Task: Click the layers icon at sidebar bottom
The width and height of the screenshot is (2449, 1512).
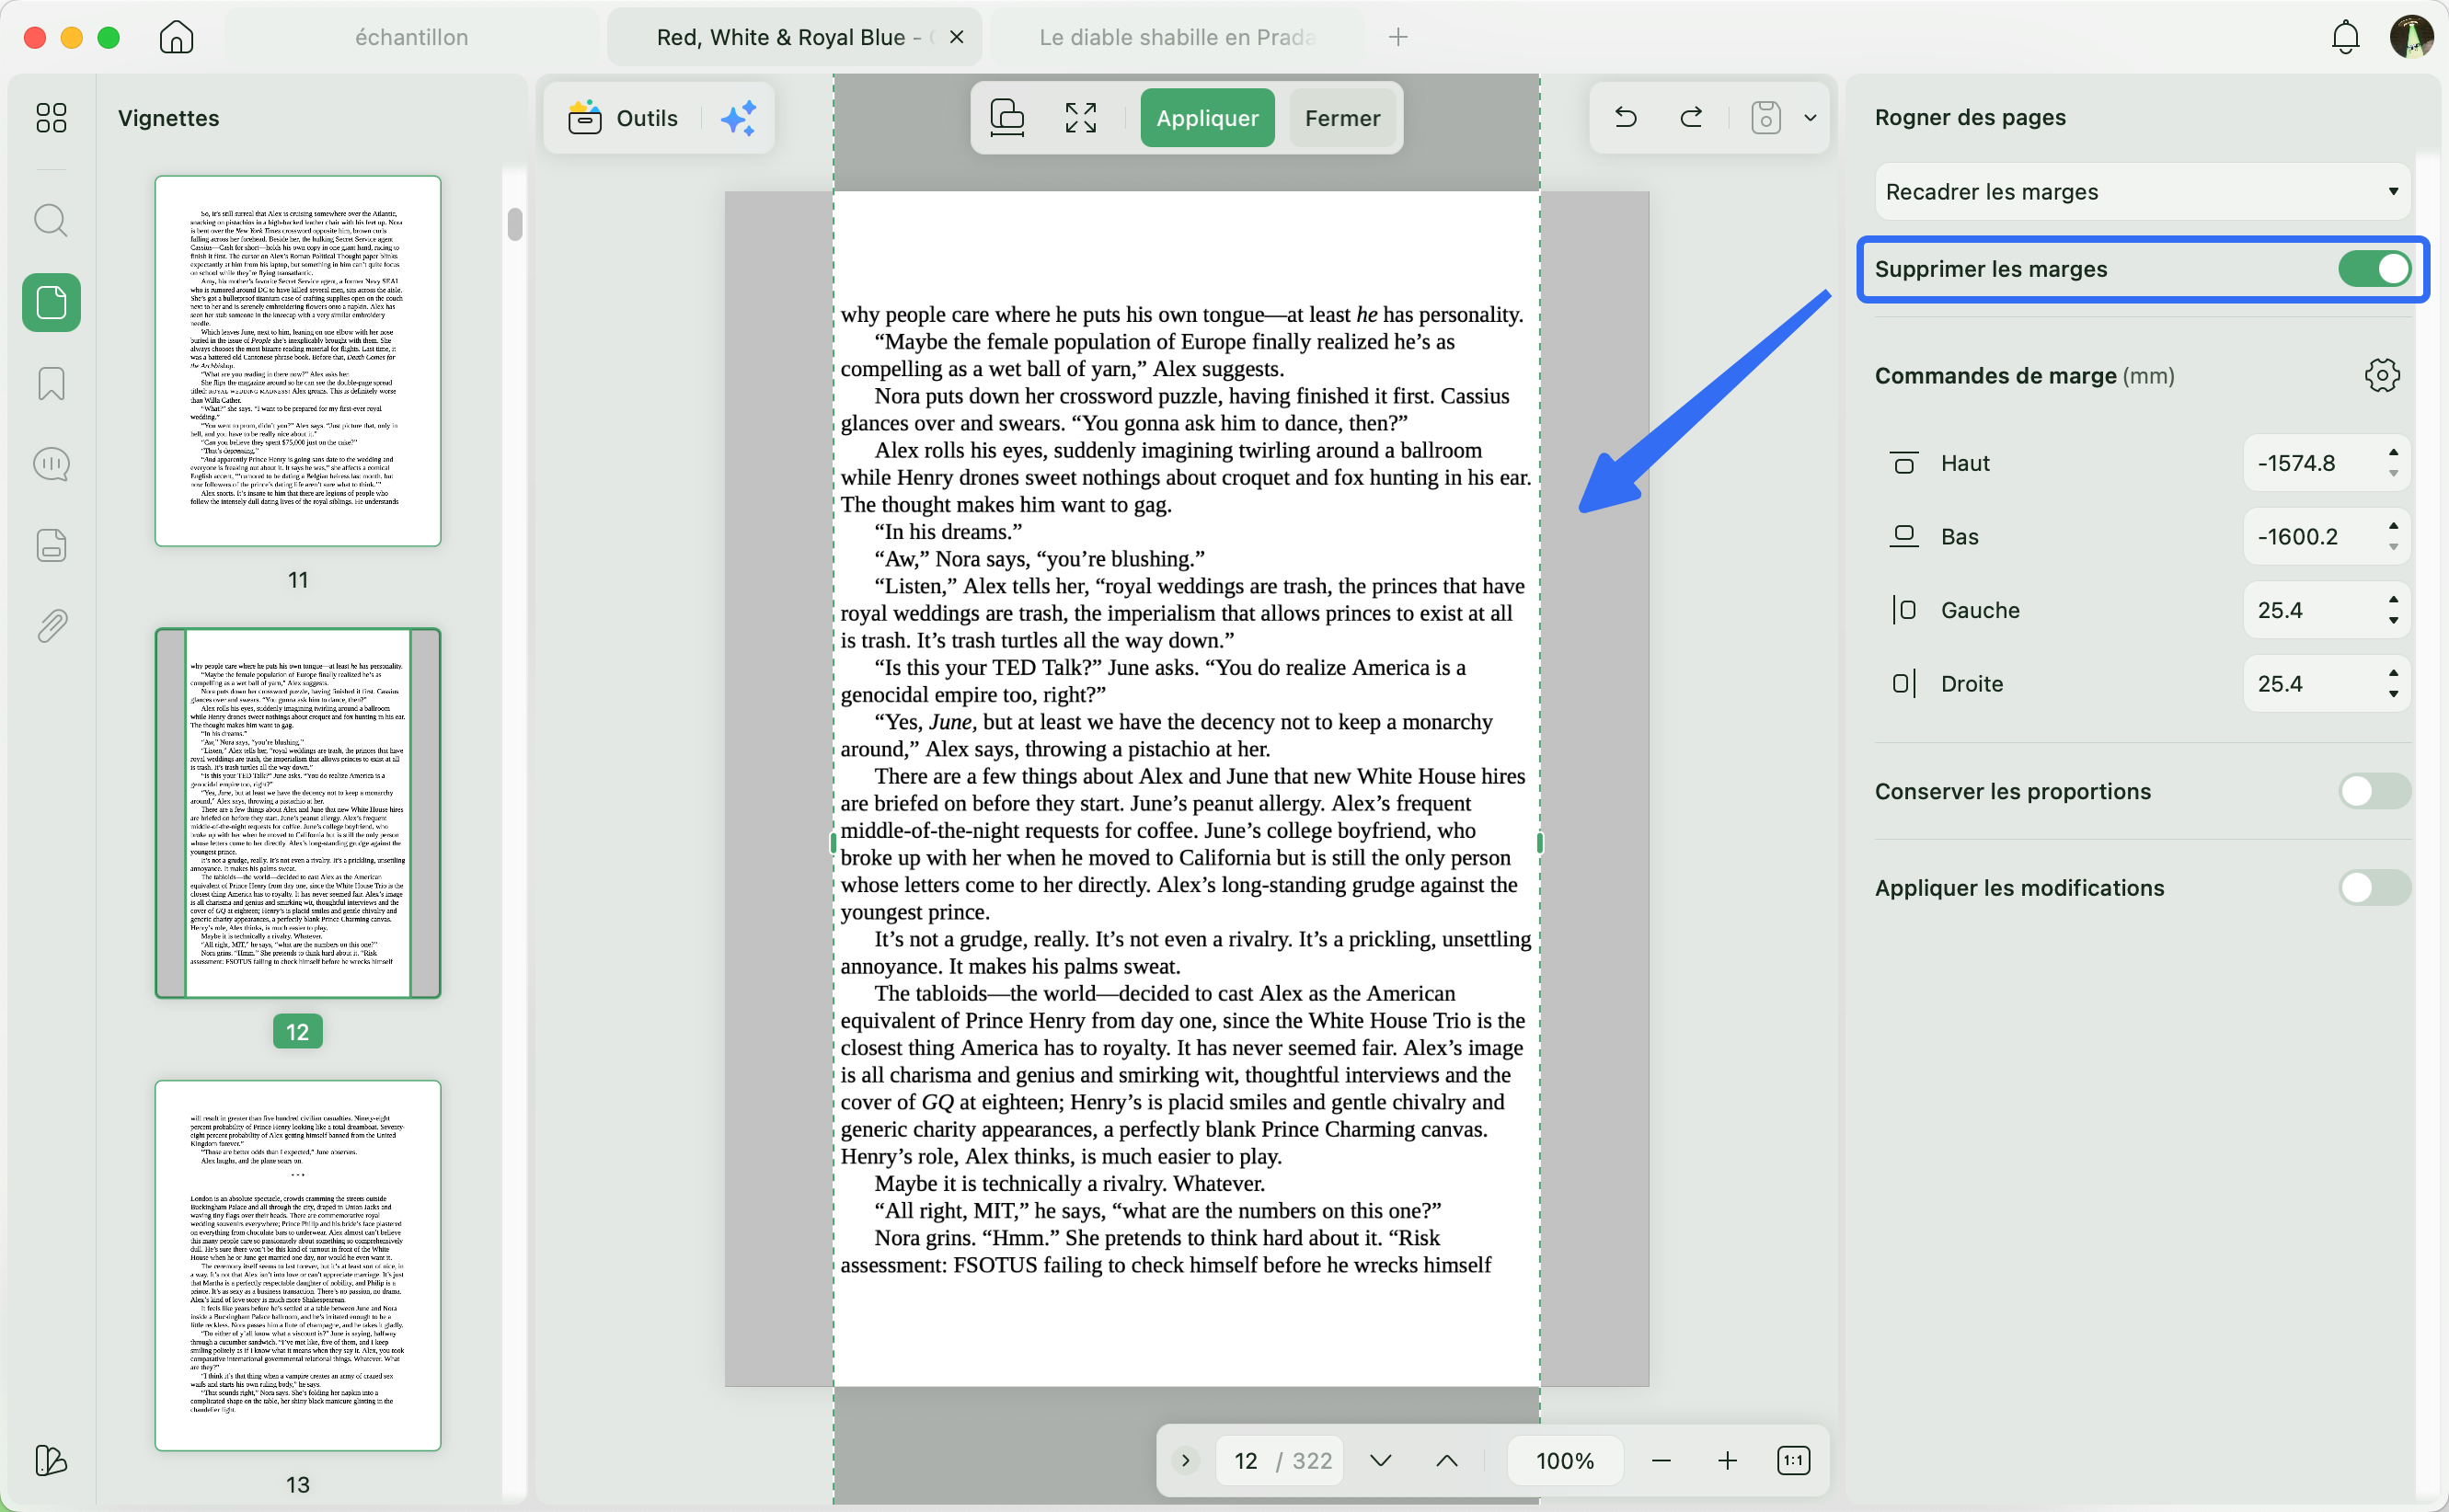Action: 51,1460
